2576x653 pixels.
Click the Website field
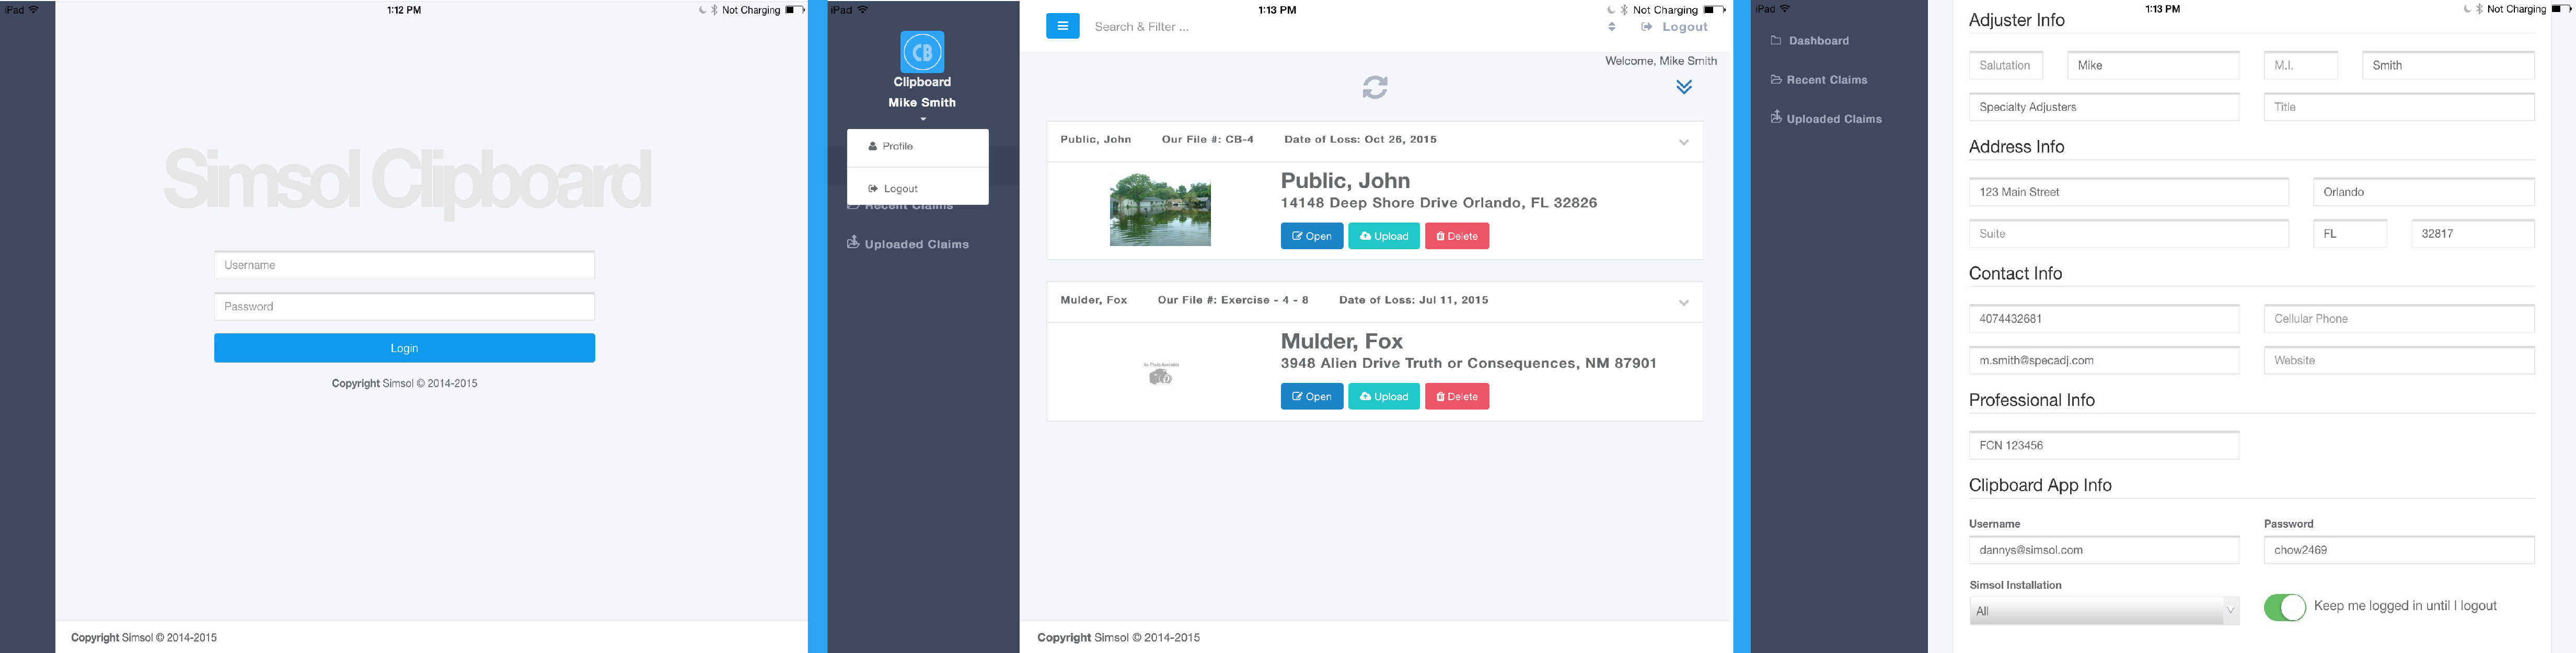(x=2398, y=360)
